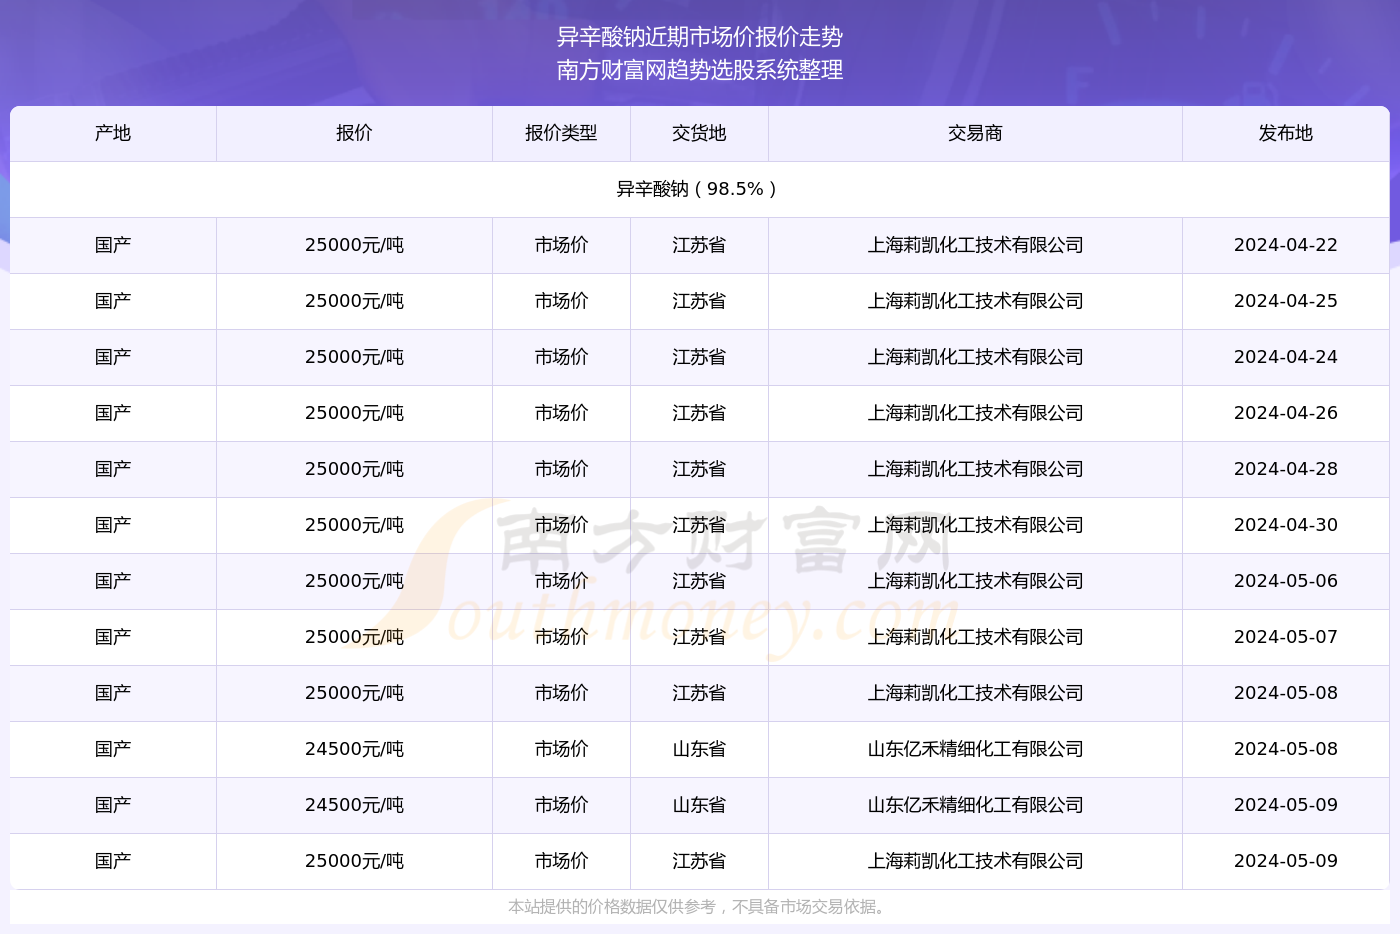Click the 25000元/吨 price in the 2024-05-09 row
This screenshot has width=1400, height=934.
point(354,861)
